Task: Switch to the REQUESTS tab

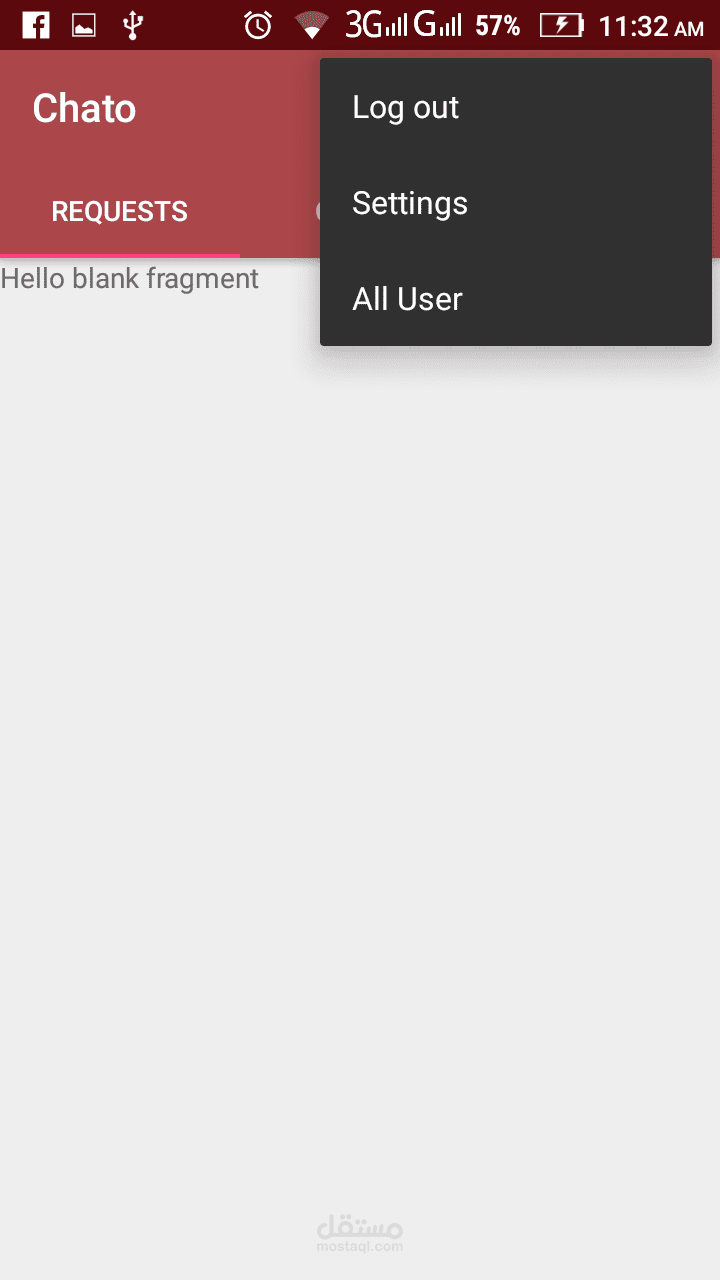Action: pyautogui.click(x=120, y=212)
